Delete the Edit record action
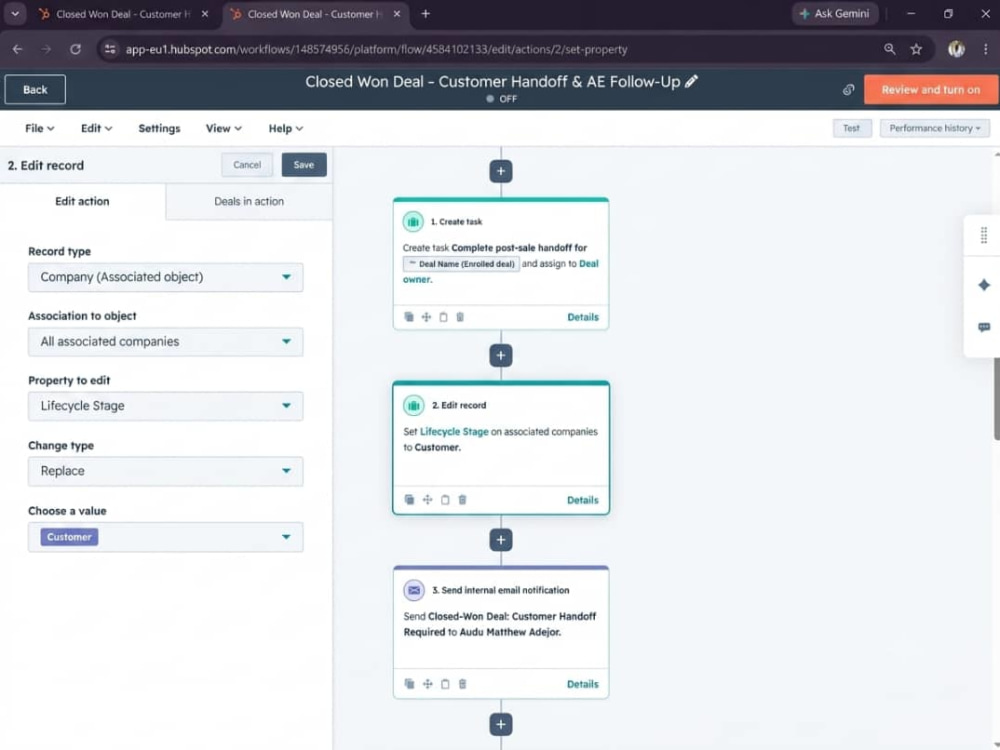The image size is (1000, 750). point(462,499)
